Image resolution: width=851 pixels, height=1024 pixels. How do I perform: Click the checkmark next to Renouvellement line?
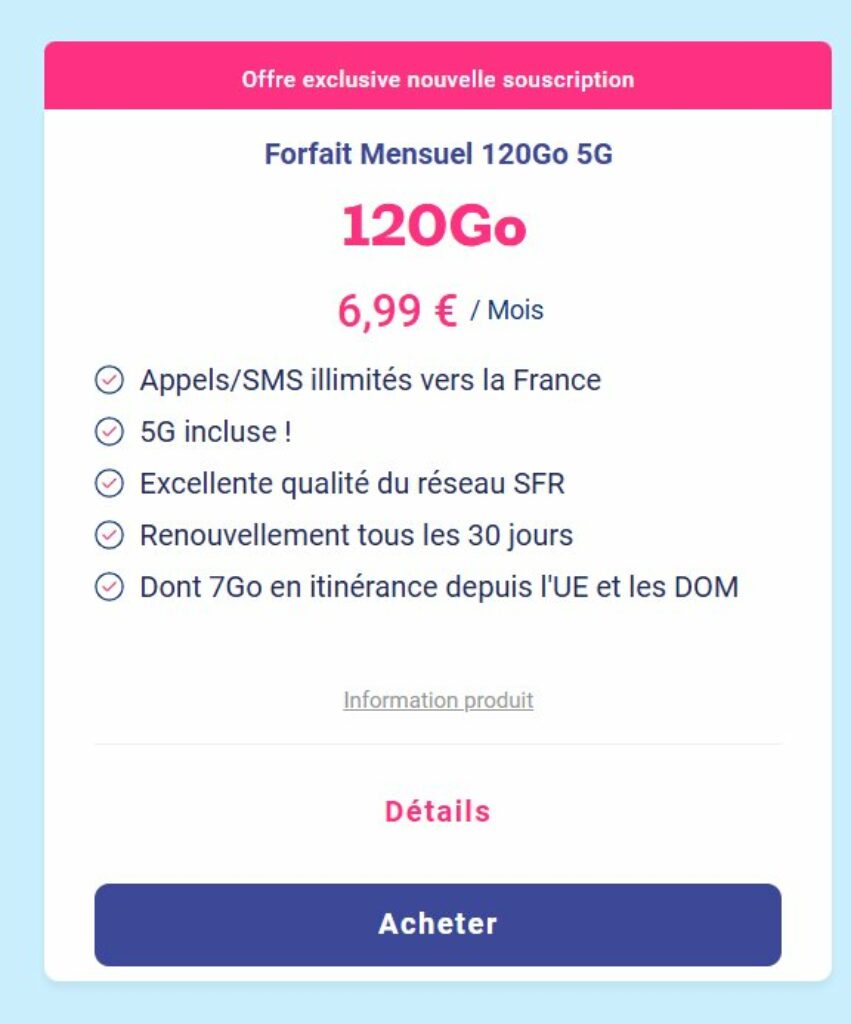pos(108,535)
